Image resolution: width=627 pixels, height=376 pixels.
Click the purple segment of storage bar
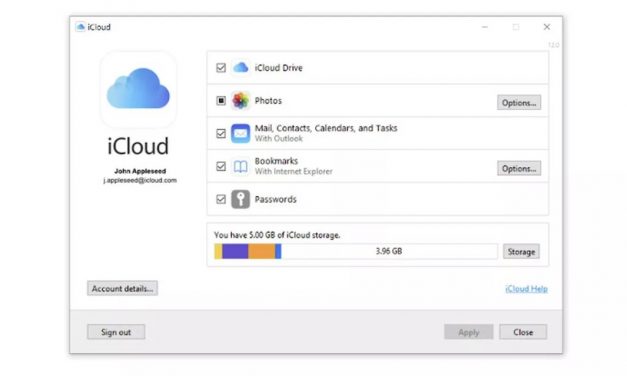235,251
